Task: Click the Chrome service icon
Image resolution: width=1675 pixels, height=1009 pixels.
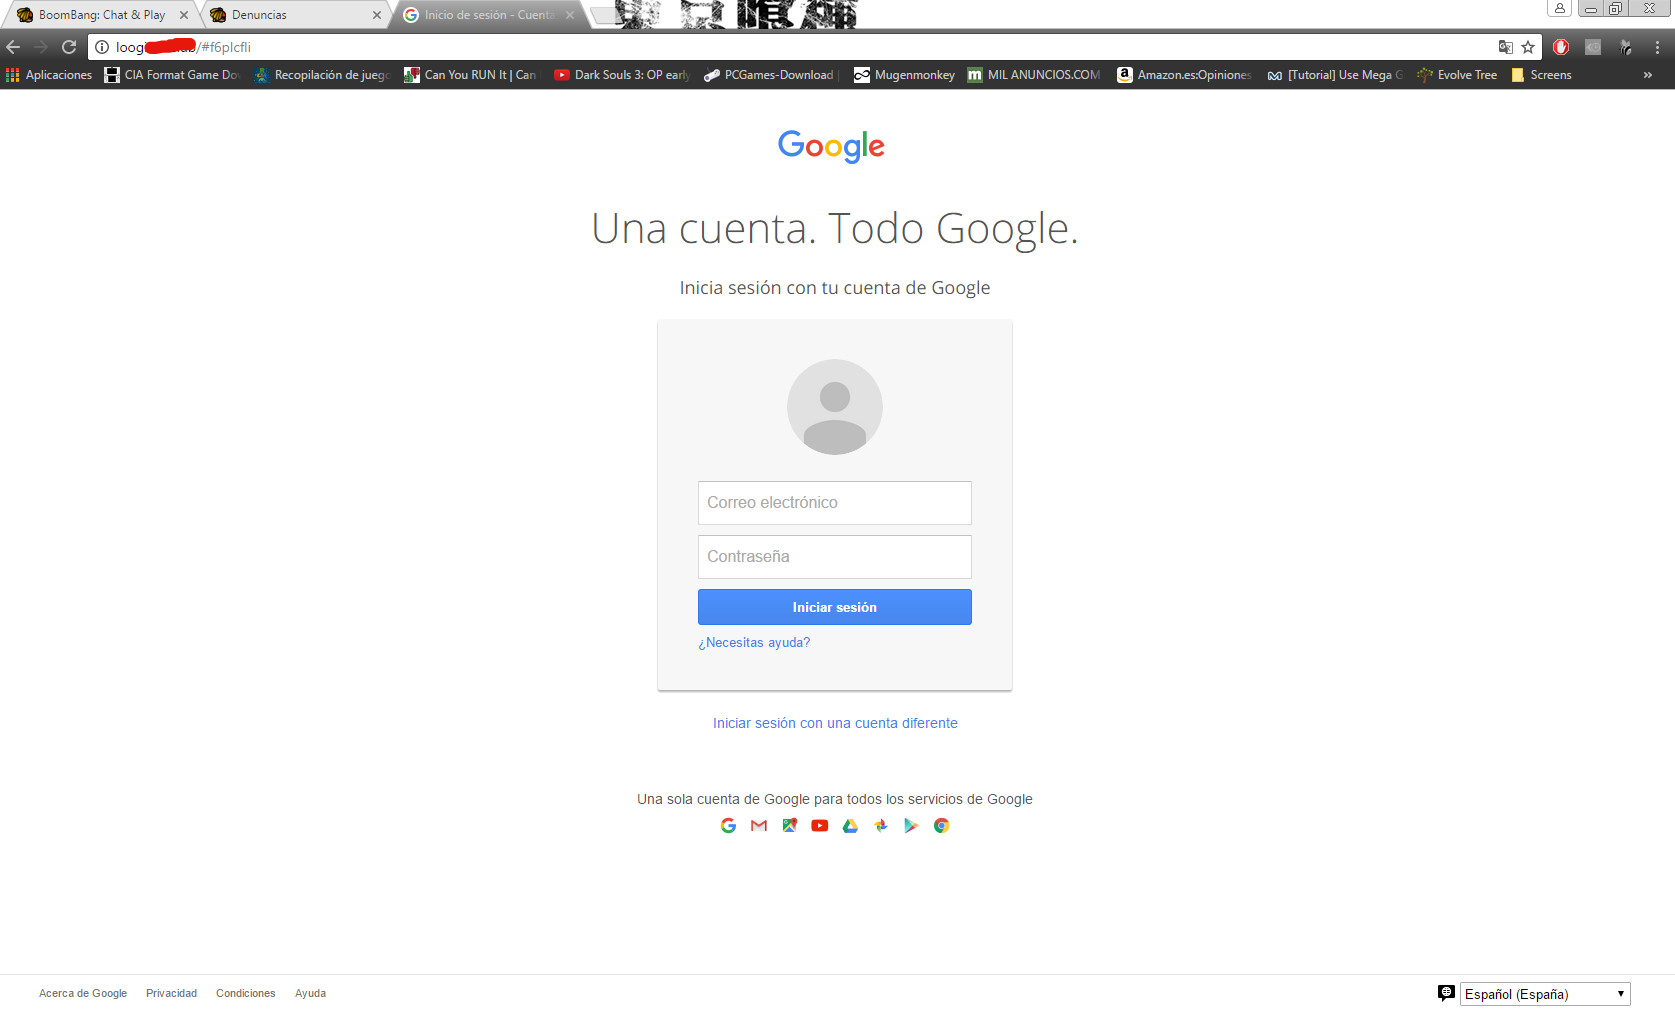Action: 941,825
